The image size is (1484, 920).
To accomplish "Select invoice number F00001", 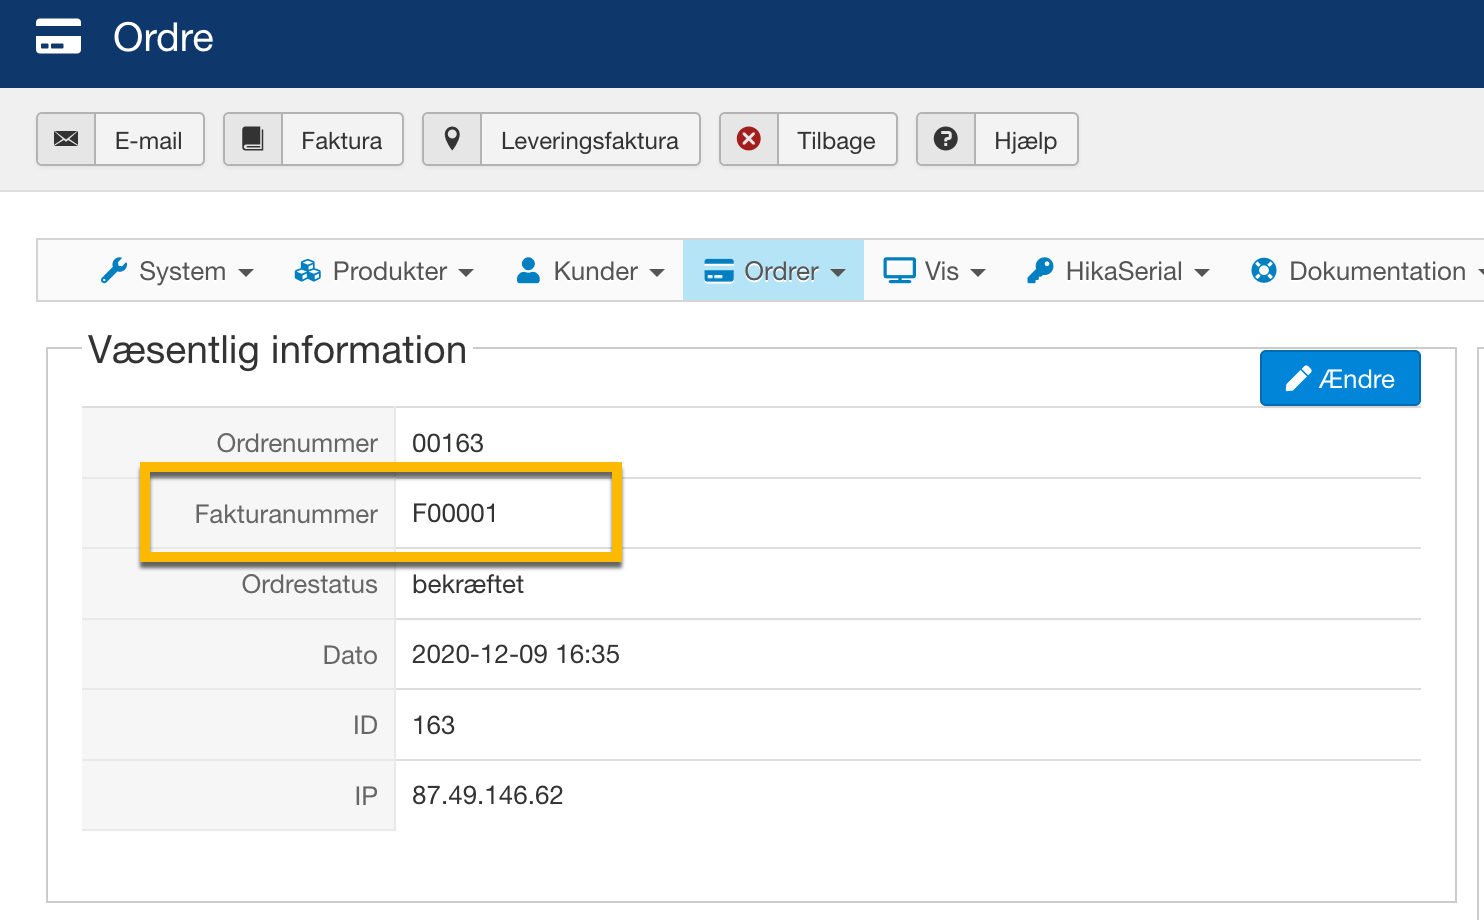I will 455,514.
